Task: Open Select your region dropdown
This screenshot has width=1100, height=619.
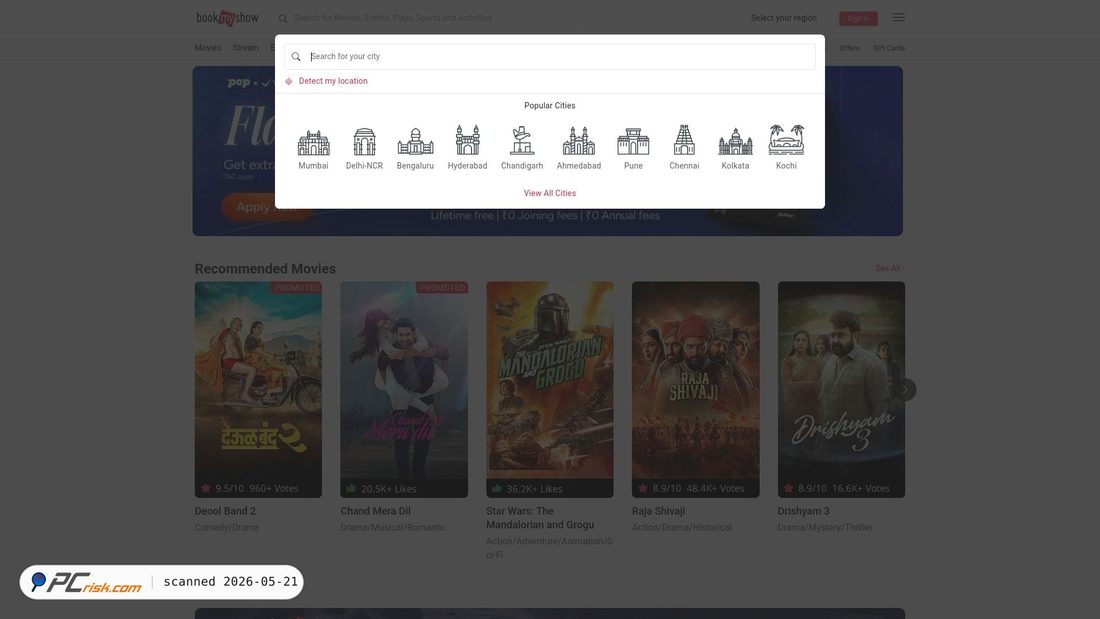Action: point(784,18)
